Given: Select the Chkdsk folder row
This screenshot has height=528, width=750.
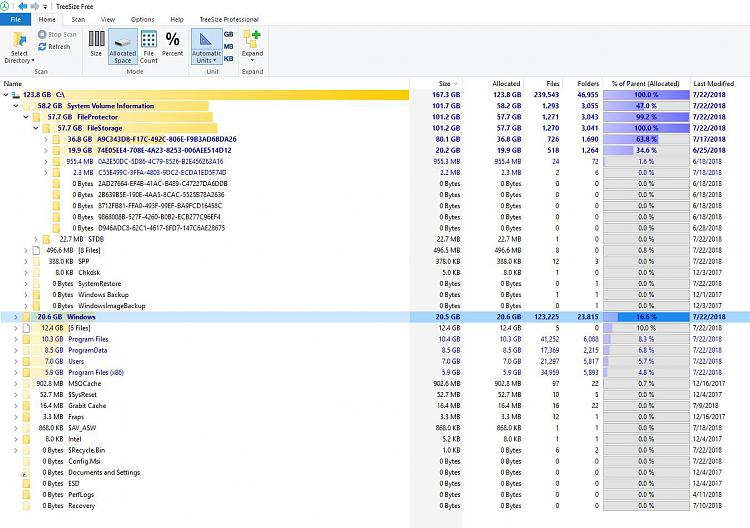Looking at the screenshot, I should click(375, 273).
